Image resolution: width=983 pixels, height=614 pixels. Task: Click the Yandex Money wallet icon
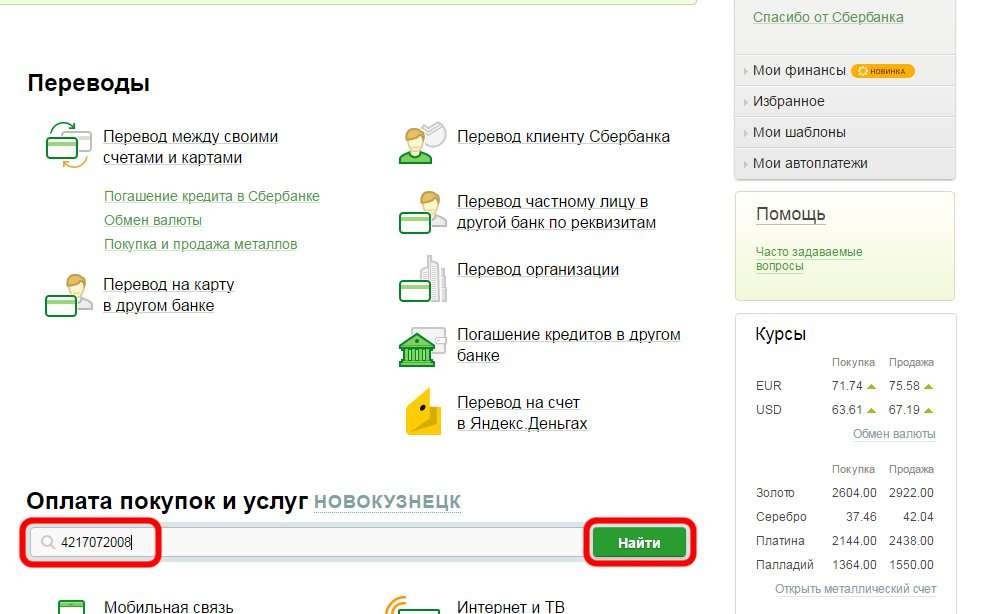pos(424,411)
